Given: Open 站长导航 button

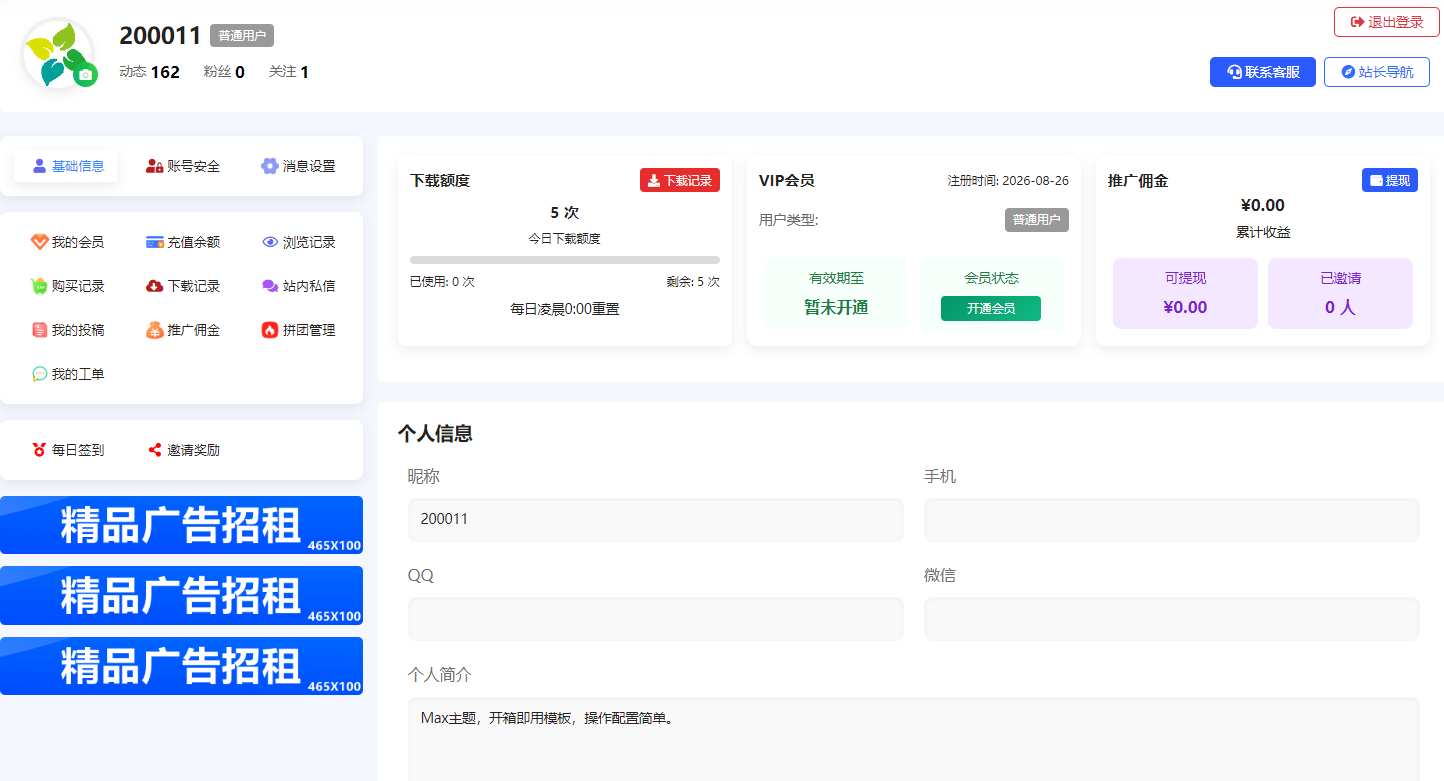Looking at the screenshot, I should (1377, 72).
